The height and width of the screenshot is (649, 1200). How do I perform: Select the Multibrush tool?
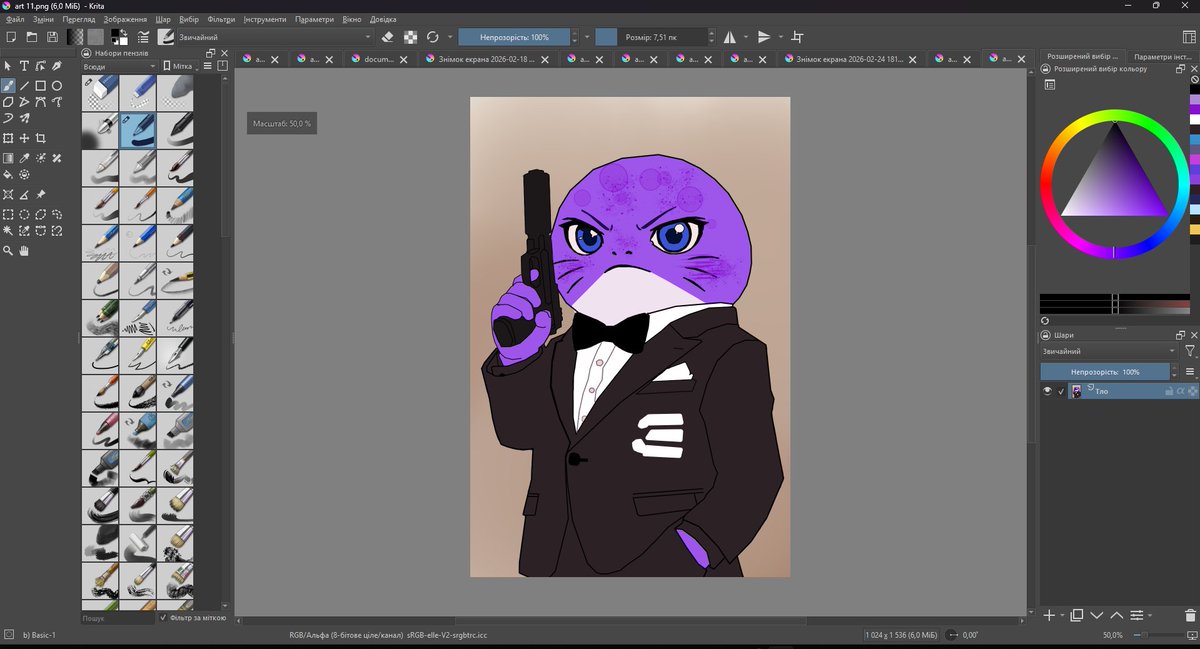tap(24, 118)
